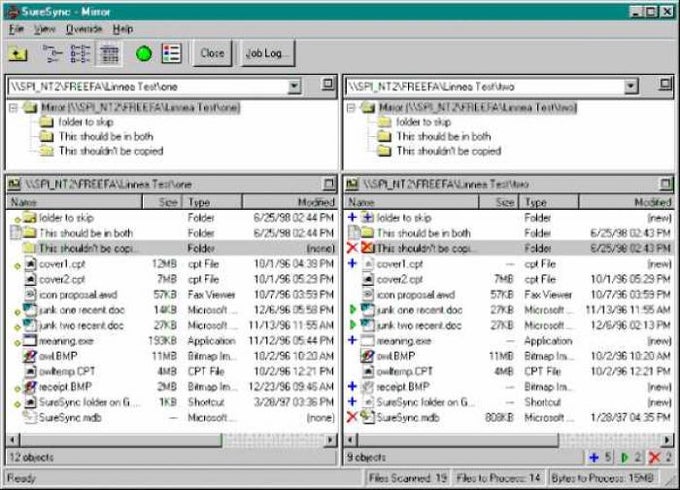The height and width of the screenshot is (490, 680).
Task: Click green arrow update count in status
Action: pos(631,457)
